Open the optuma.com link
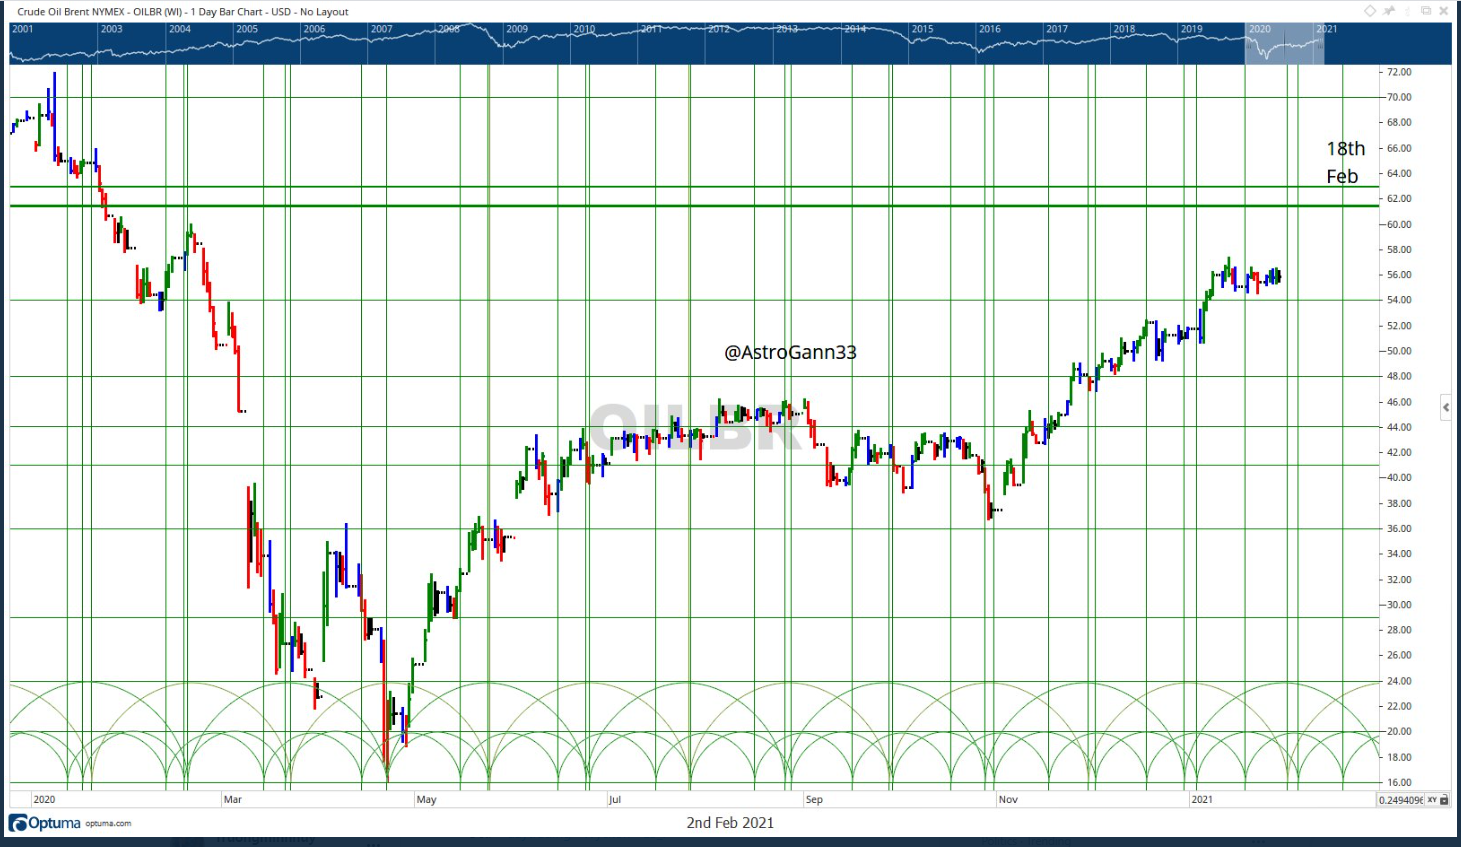 click(x=108, y=824)
